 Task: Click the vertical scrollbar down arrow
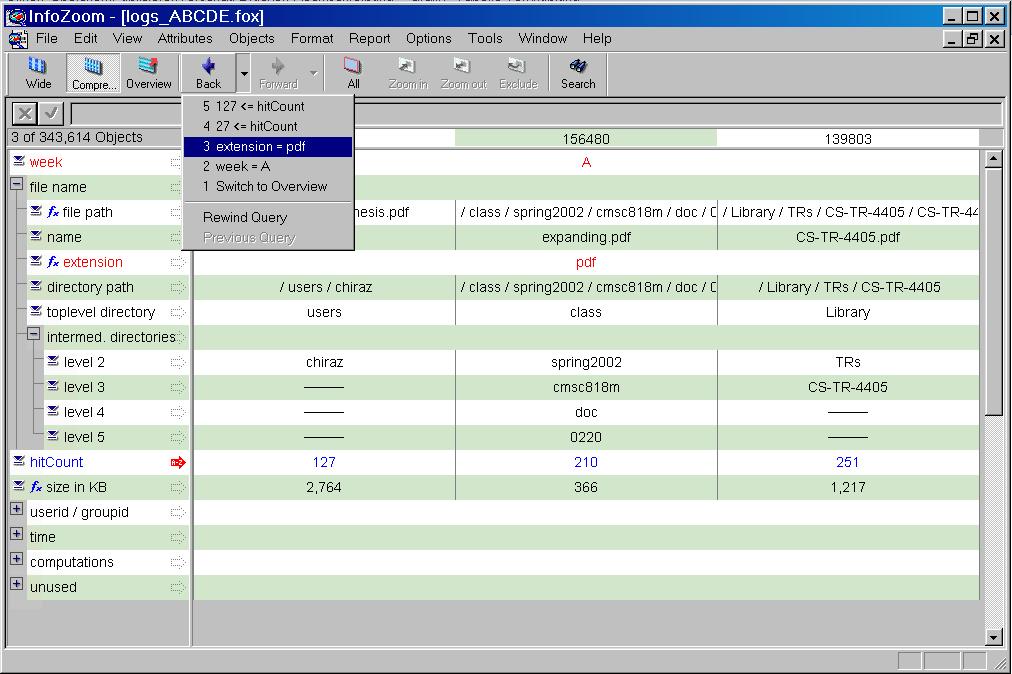993,637
